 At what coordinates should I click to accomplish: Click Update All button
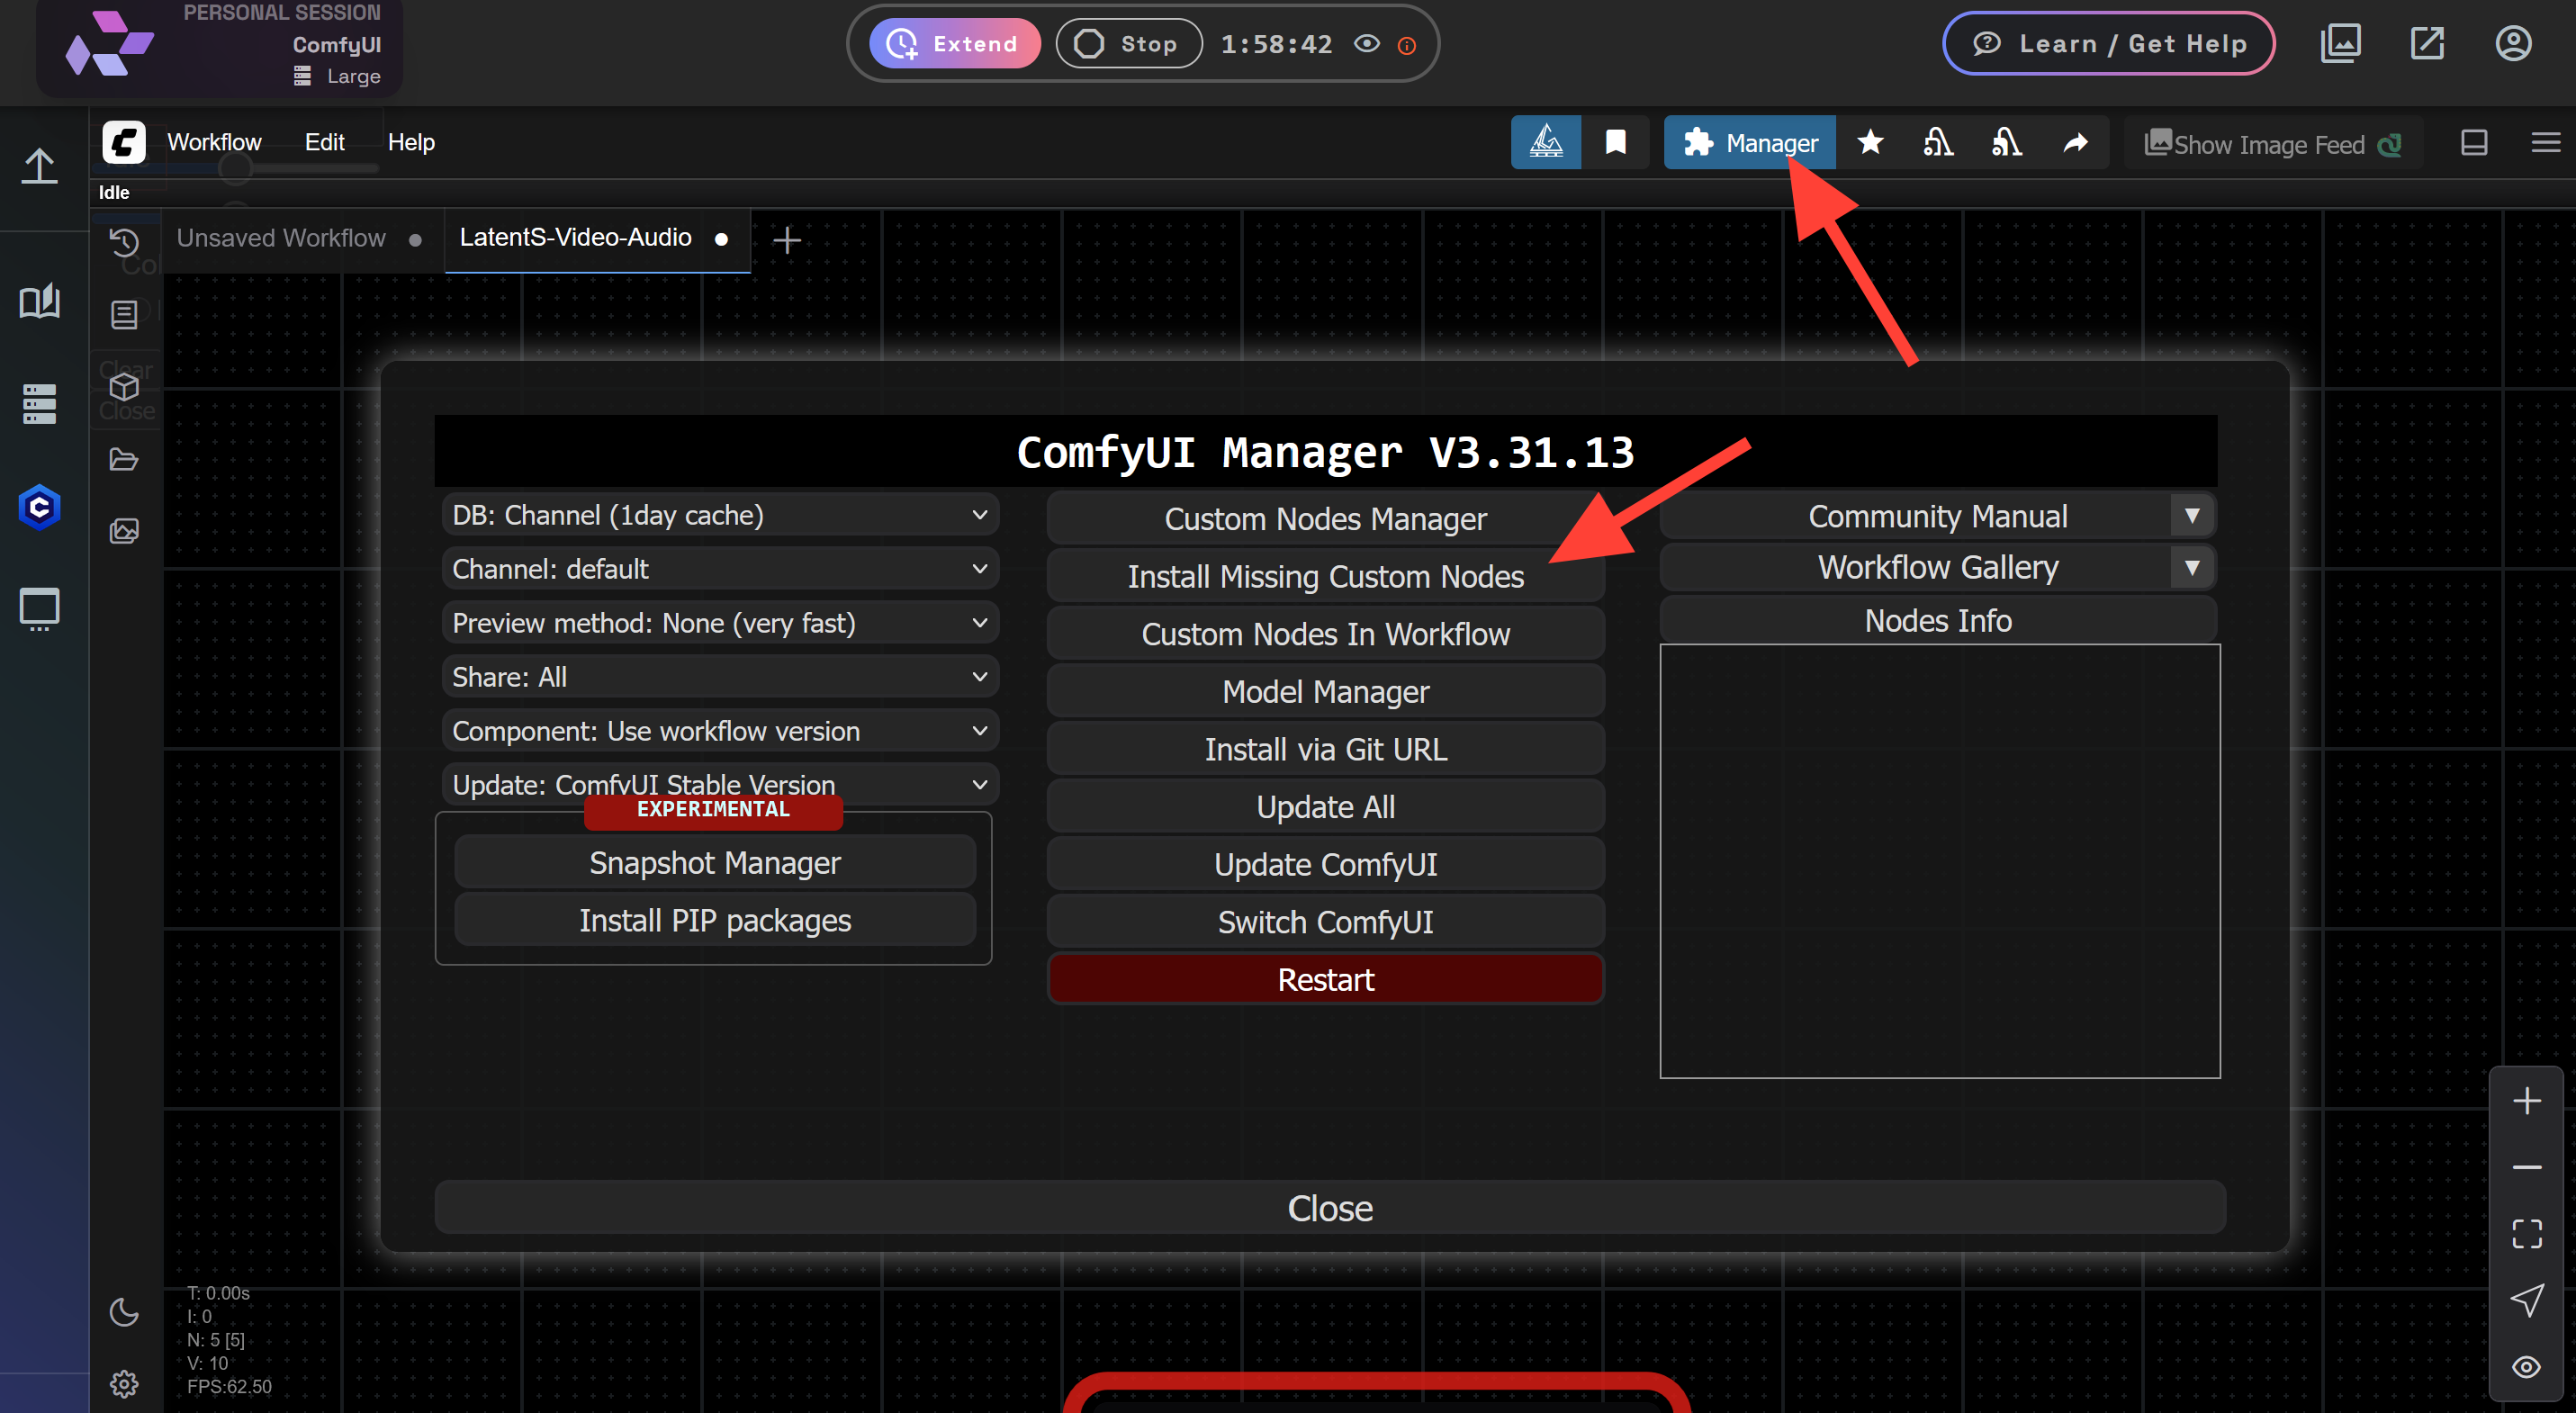(x=1325, y=807)
